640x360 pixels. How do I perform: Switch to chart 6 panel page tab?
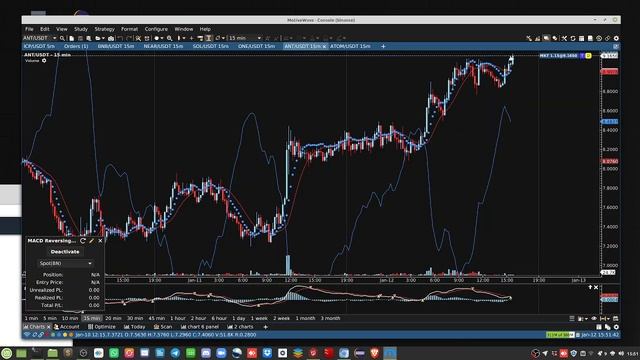click(200, 327)
